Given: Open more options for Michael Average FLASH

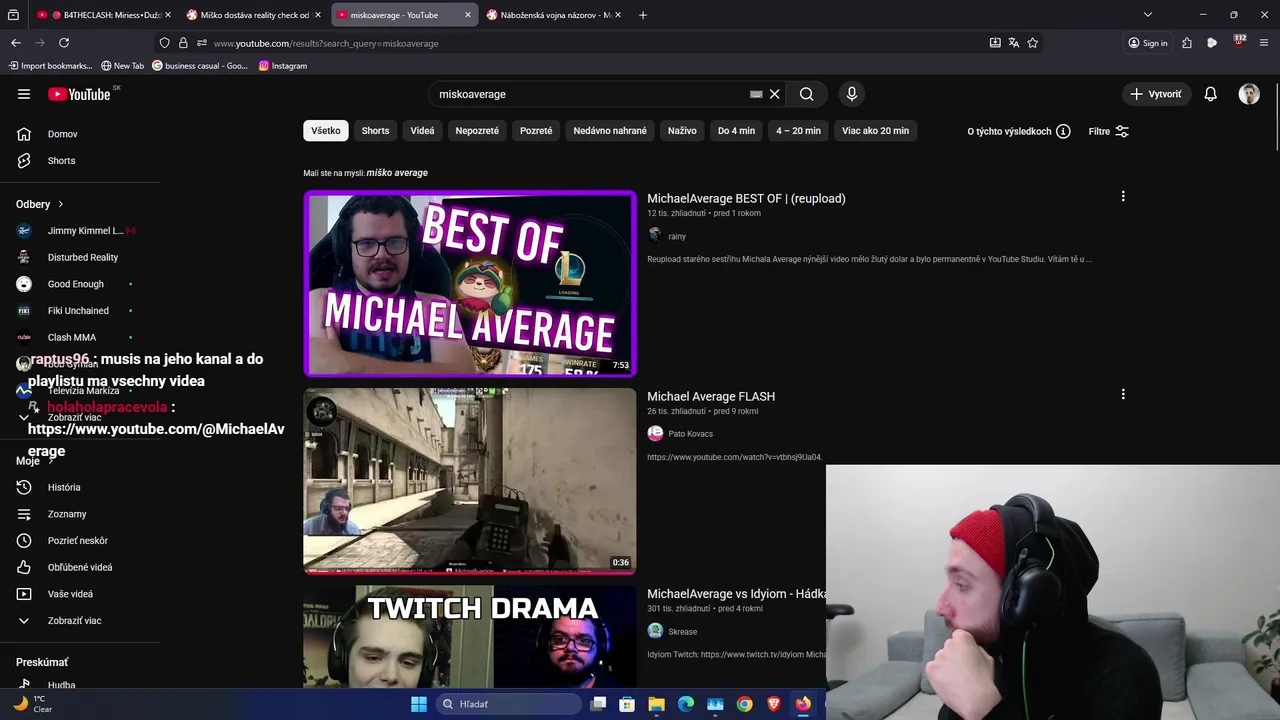Looking at the screenshot, I should [1123, 395].
